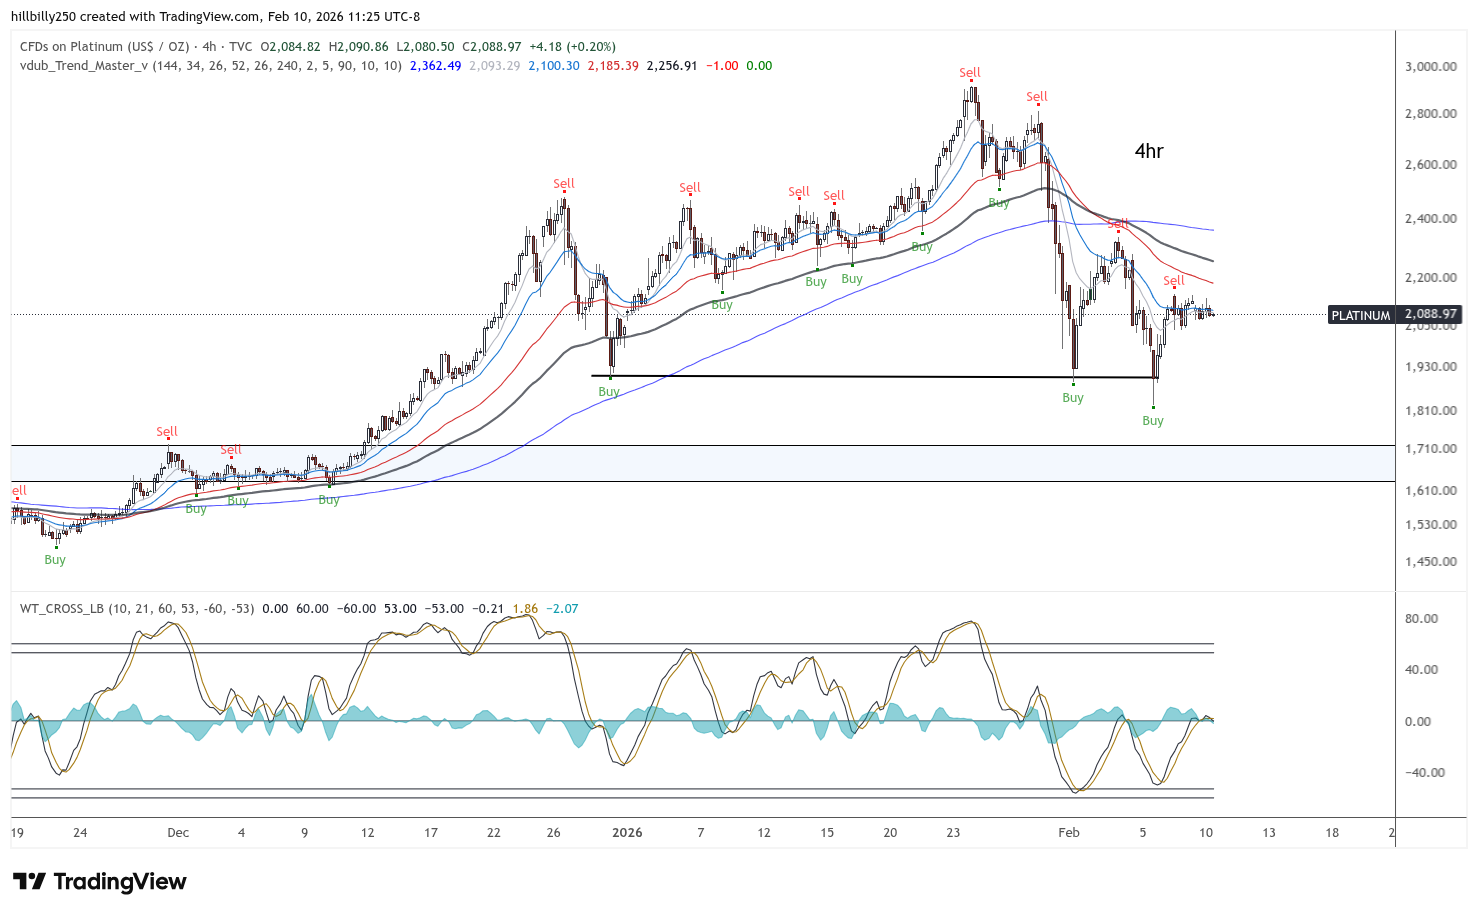Select the Buy marker at the November 24 low
Screen dimensions: 1478x914
55,560
